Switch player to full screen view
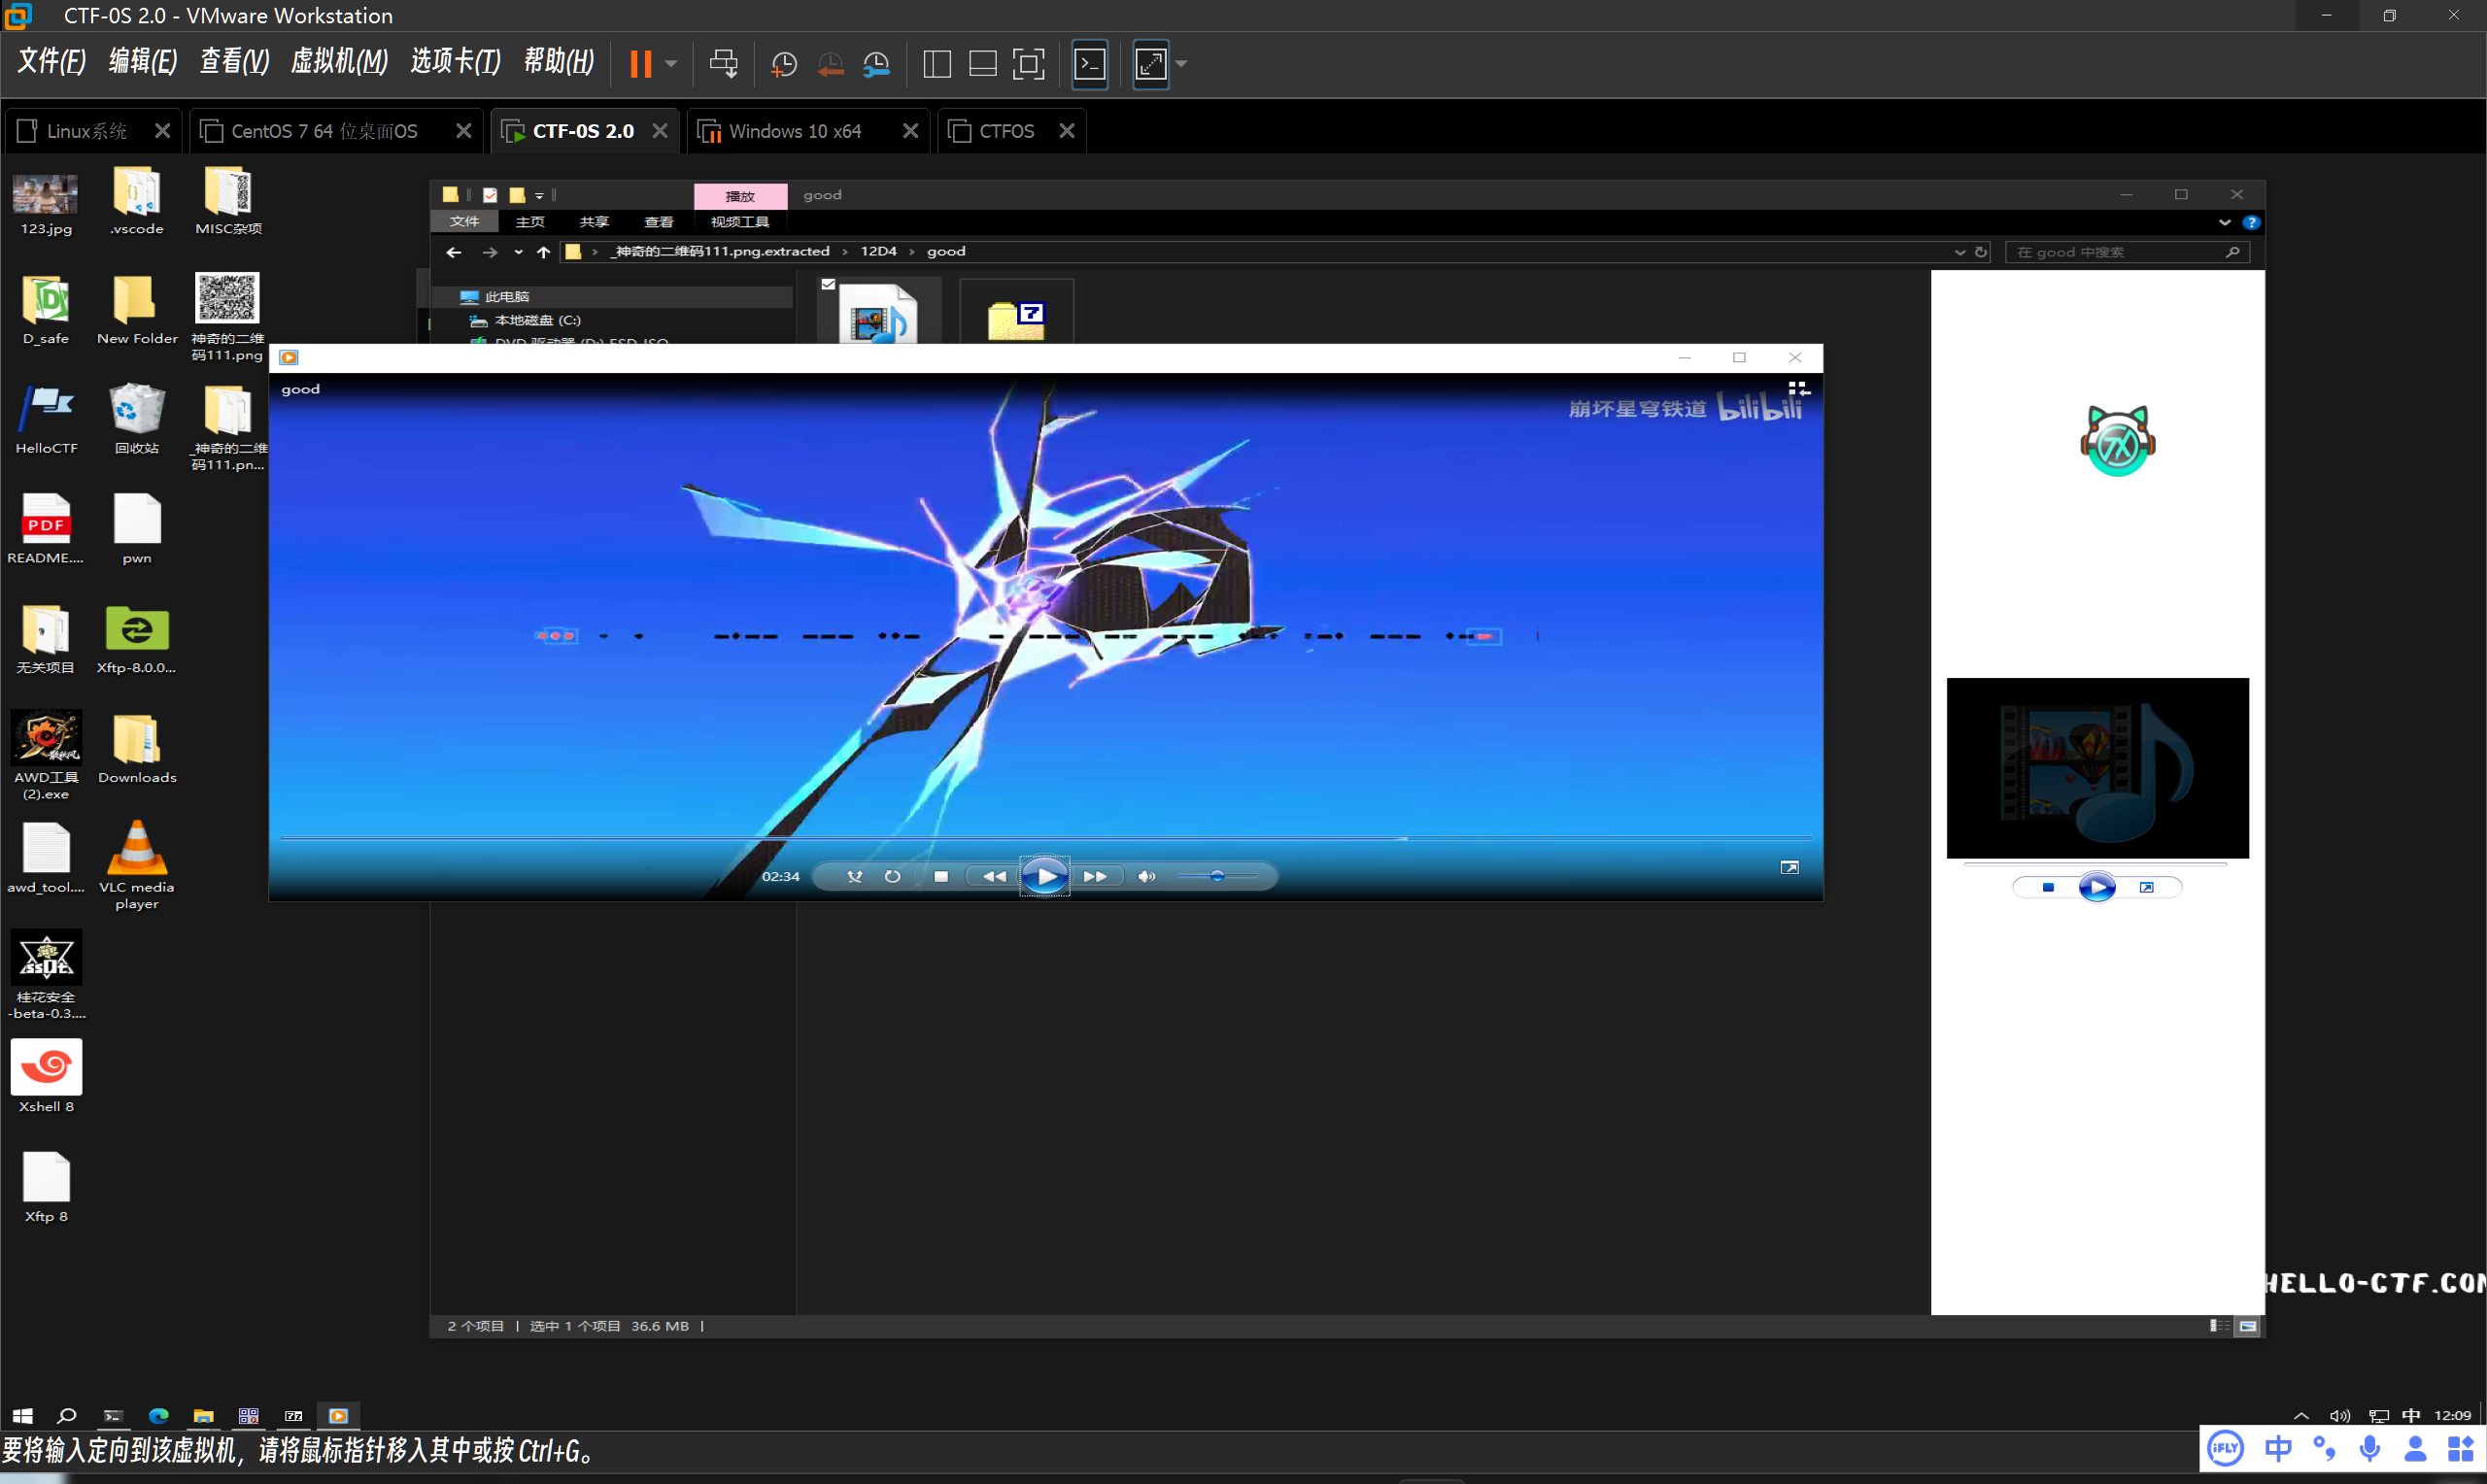 (1789, 867)
